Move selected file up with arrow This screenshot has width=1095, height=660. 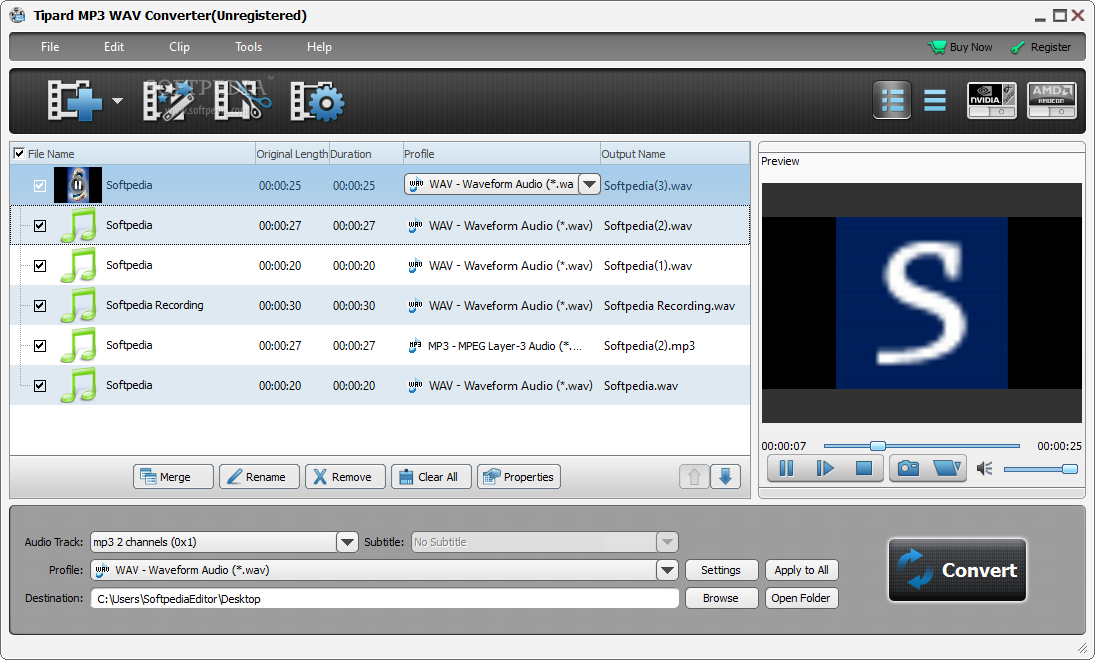coord(694,477)
